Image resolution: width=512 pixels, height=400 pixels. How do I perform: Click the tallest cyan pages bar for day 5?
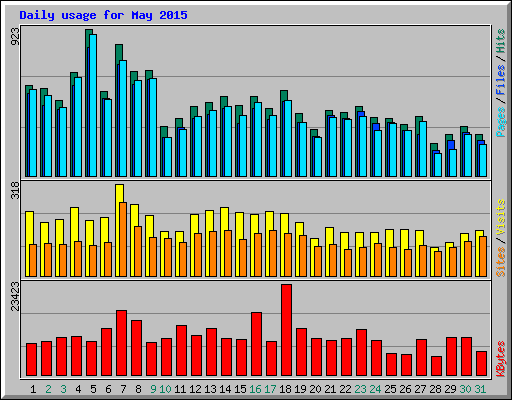click(x=93, y=105)
